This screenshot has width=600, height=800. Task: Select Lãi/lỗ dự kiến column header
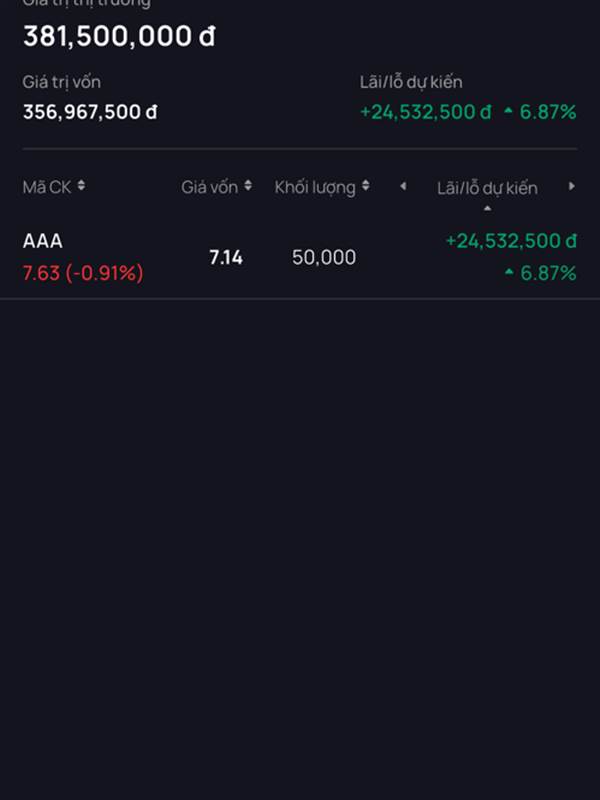pos(487,188)
